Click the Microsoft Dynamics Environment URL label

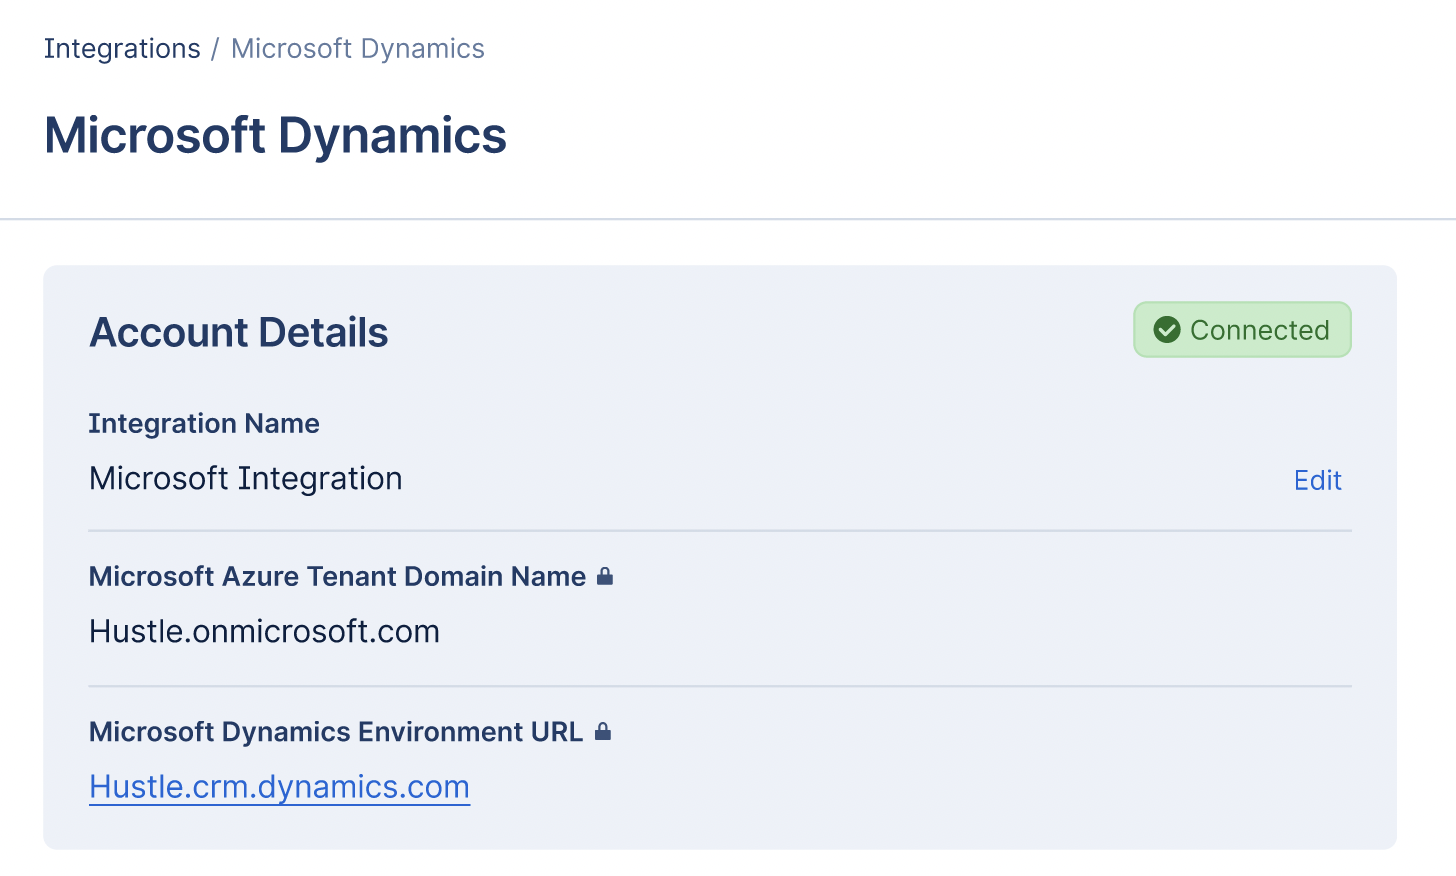tap(336, 732)
